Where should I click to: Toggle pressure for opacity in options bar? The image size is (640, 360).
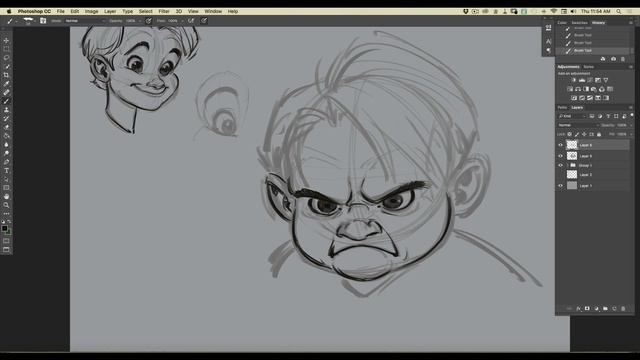coord(149,20)
